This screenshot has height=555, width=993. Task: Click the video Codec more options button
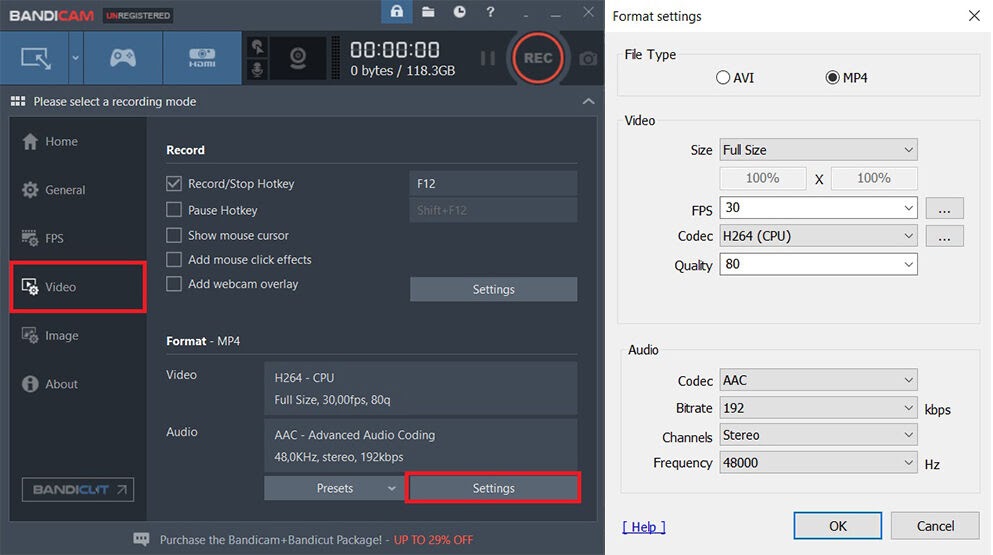coord(944,236)
